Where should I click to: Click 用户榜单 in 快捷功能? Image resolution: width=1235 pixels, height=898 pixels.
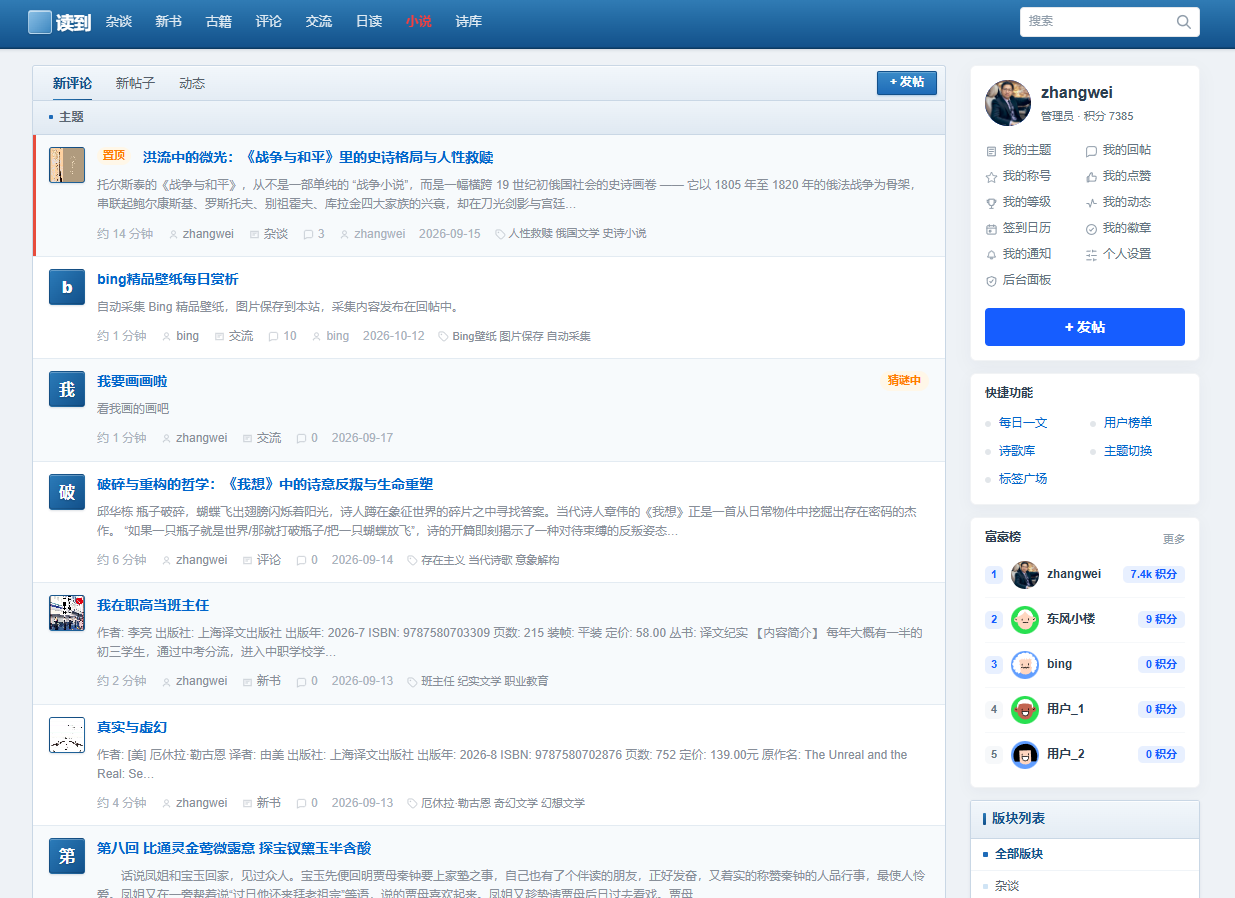point(1128,423)
